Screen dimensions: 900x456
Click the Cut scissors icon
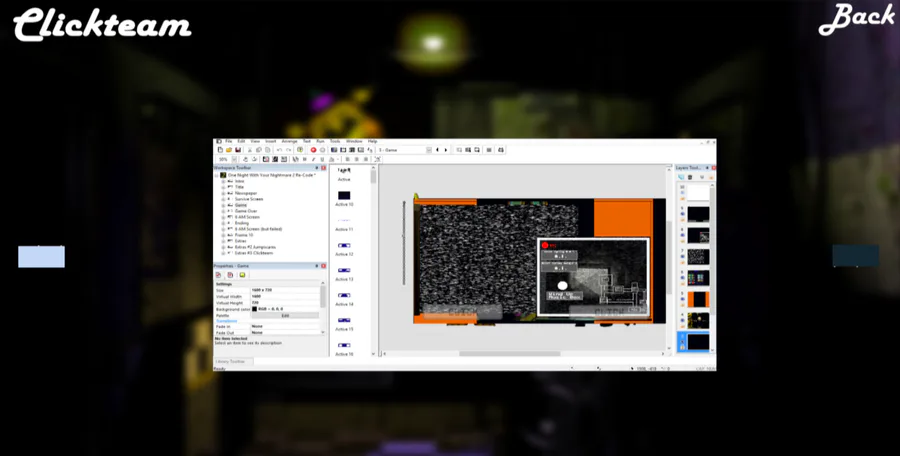tap(250, 150)
